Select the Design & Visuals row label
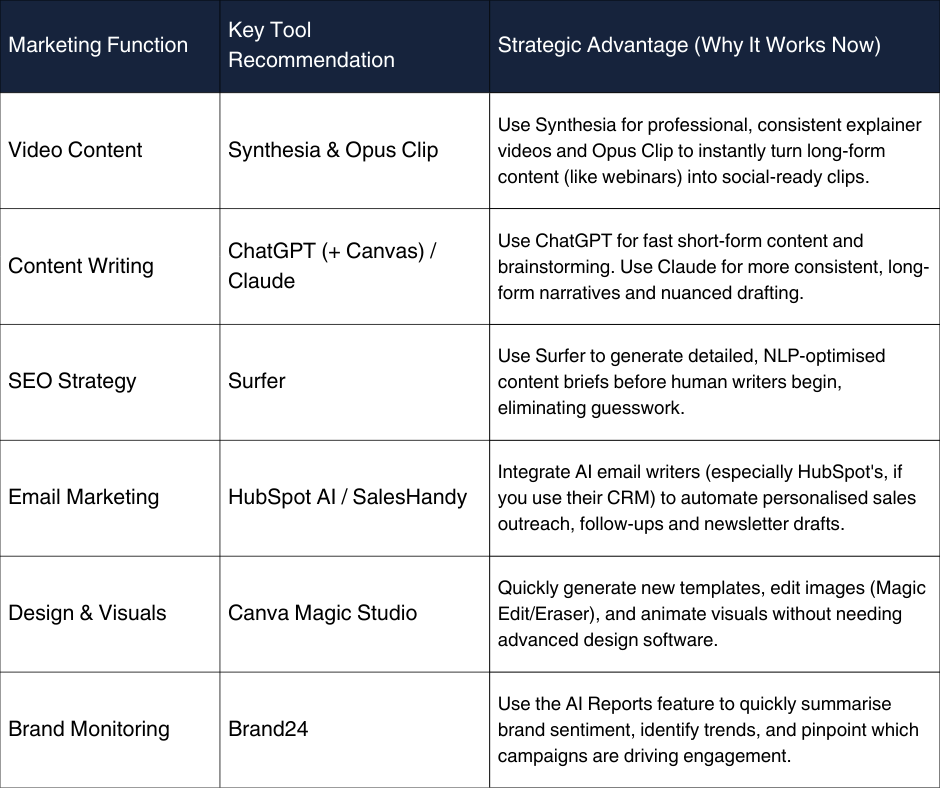Image resolution: width=940 pixels, height=788 pixels. [87, 613]
